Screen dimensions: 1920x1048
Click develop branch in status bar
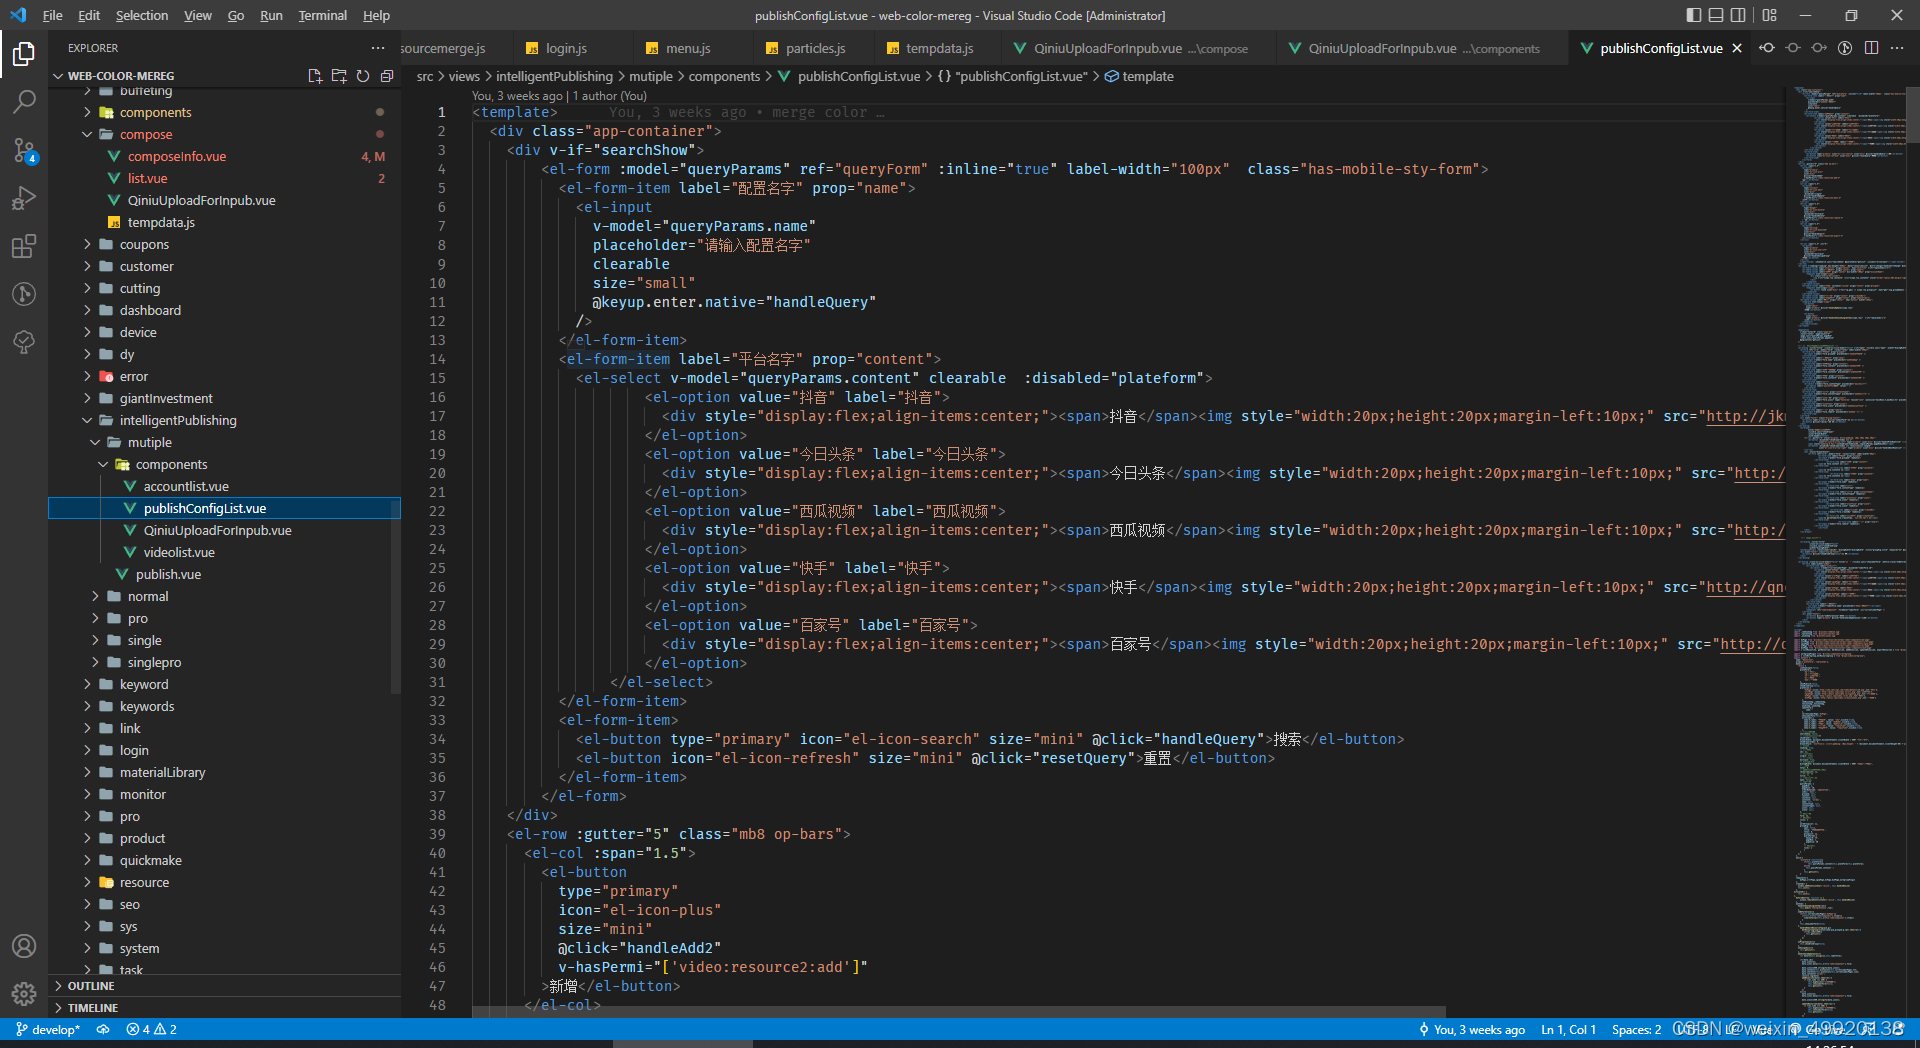coord(48,1029)
